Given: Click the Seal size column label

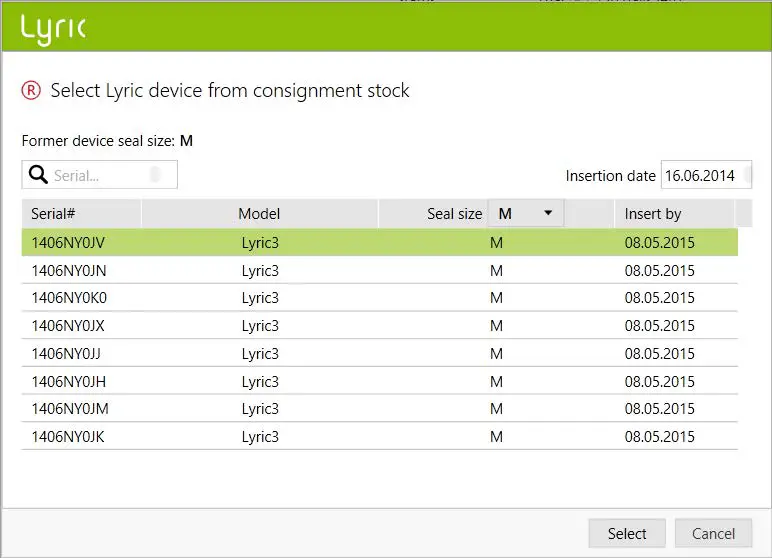Looking at the screenshot, I should click(454, 214).
